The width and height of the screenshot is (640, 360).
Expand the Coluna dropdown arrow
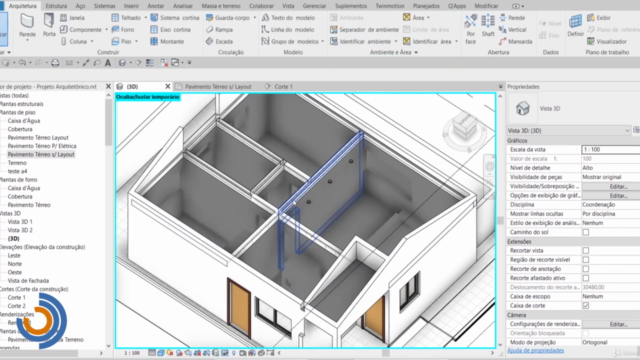pos(92,42)
